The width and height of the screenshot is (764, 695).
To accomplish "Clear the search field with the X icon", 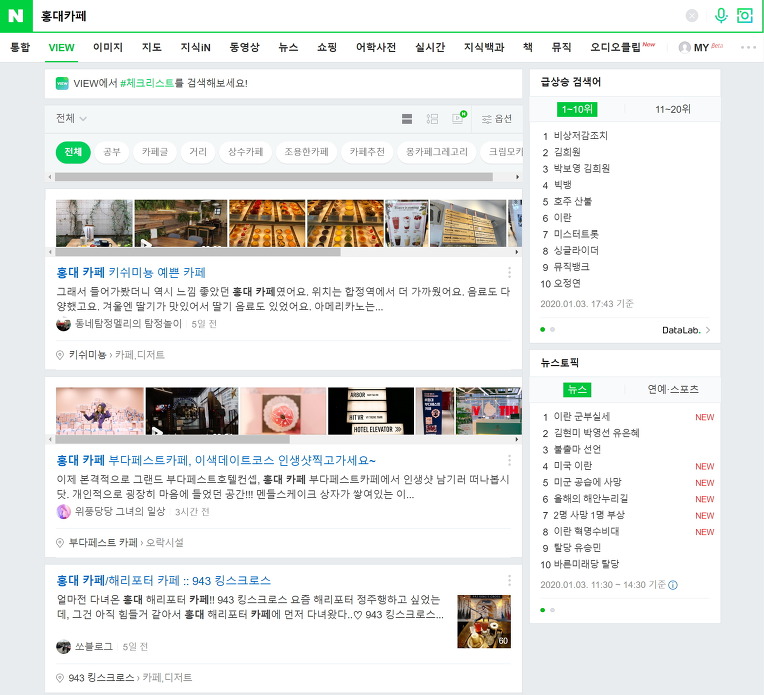I will click(x=691, y=16).
